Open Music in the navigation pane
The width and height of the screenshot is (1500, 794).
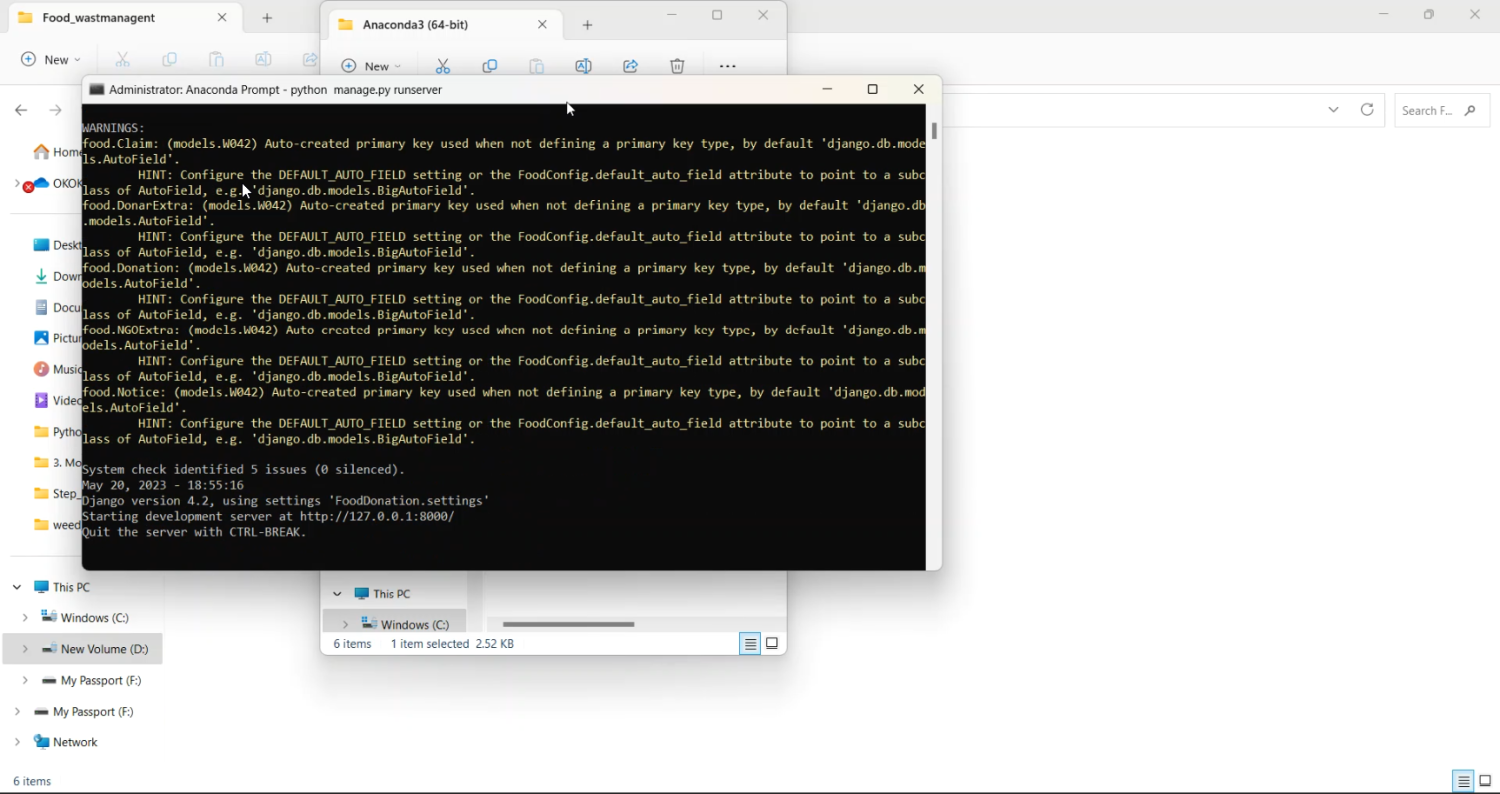click(x=59, y=369)
